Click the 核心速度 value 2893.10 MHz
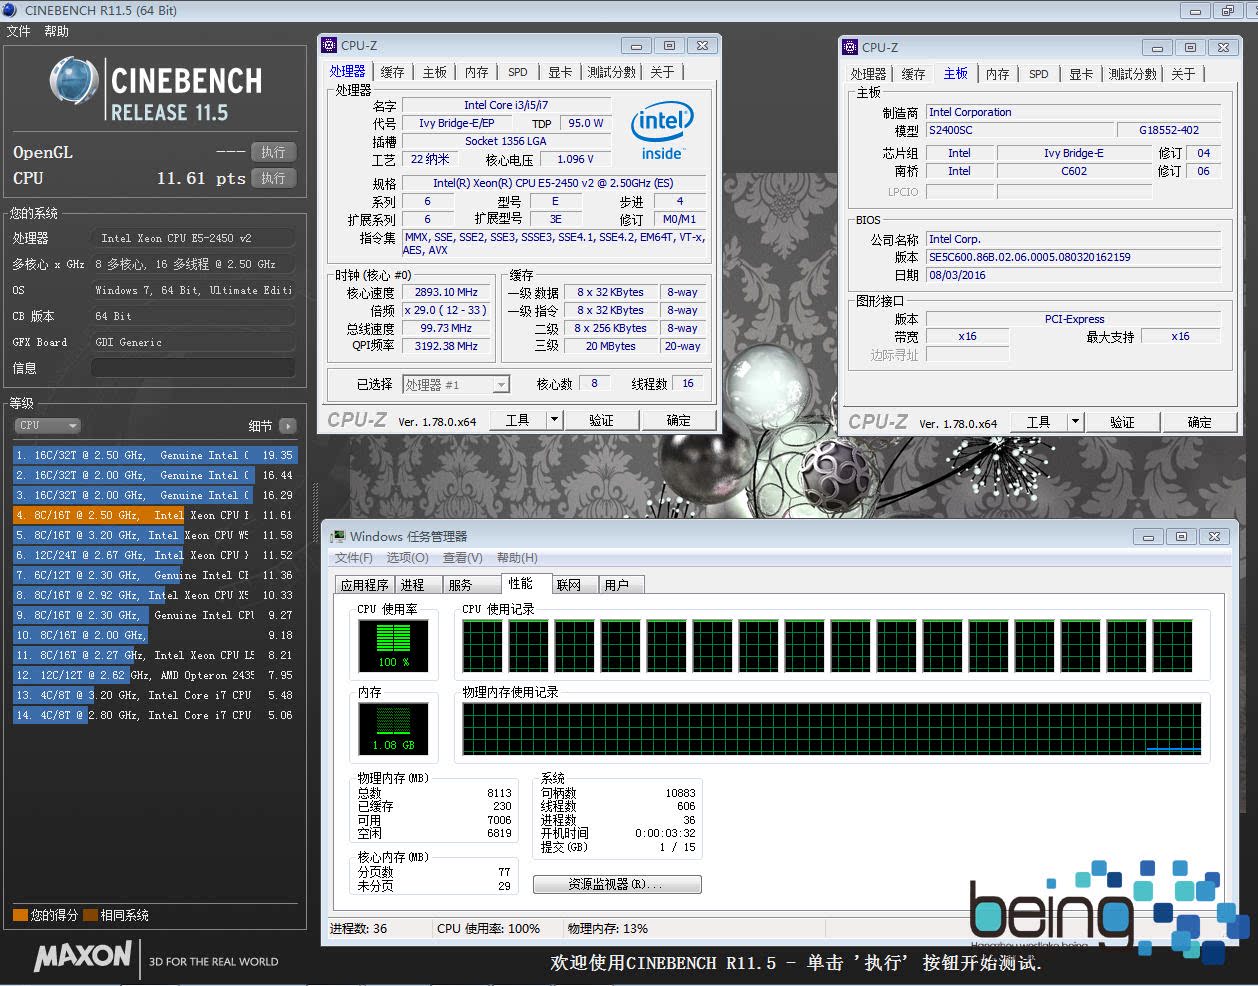The image size is (1258, 986). click(x=447, y=292)
